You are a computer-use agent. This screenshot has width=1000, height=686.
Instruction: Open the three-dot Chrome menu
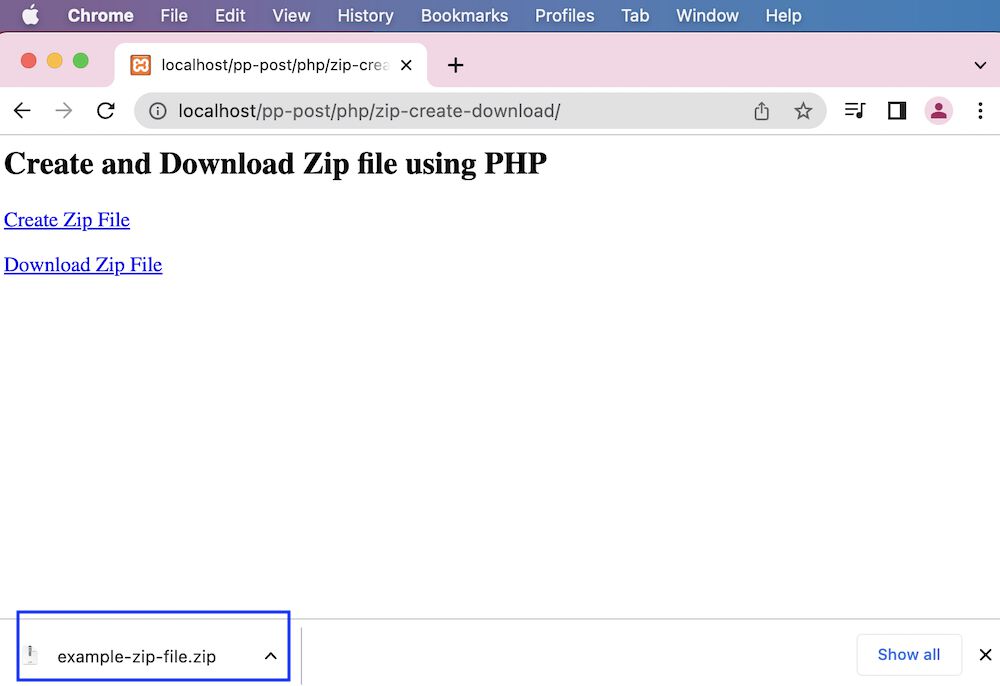pyautogui.click(x=981, y=111)
